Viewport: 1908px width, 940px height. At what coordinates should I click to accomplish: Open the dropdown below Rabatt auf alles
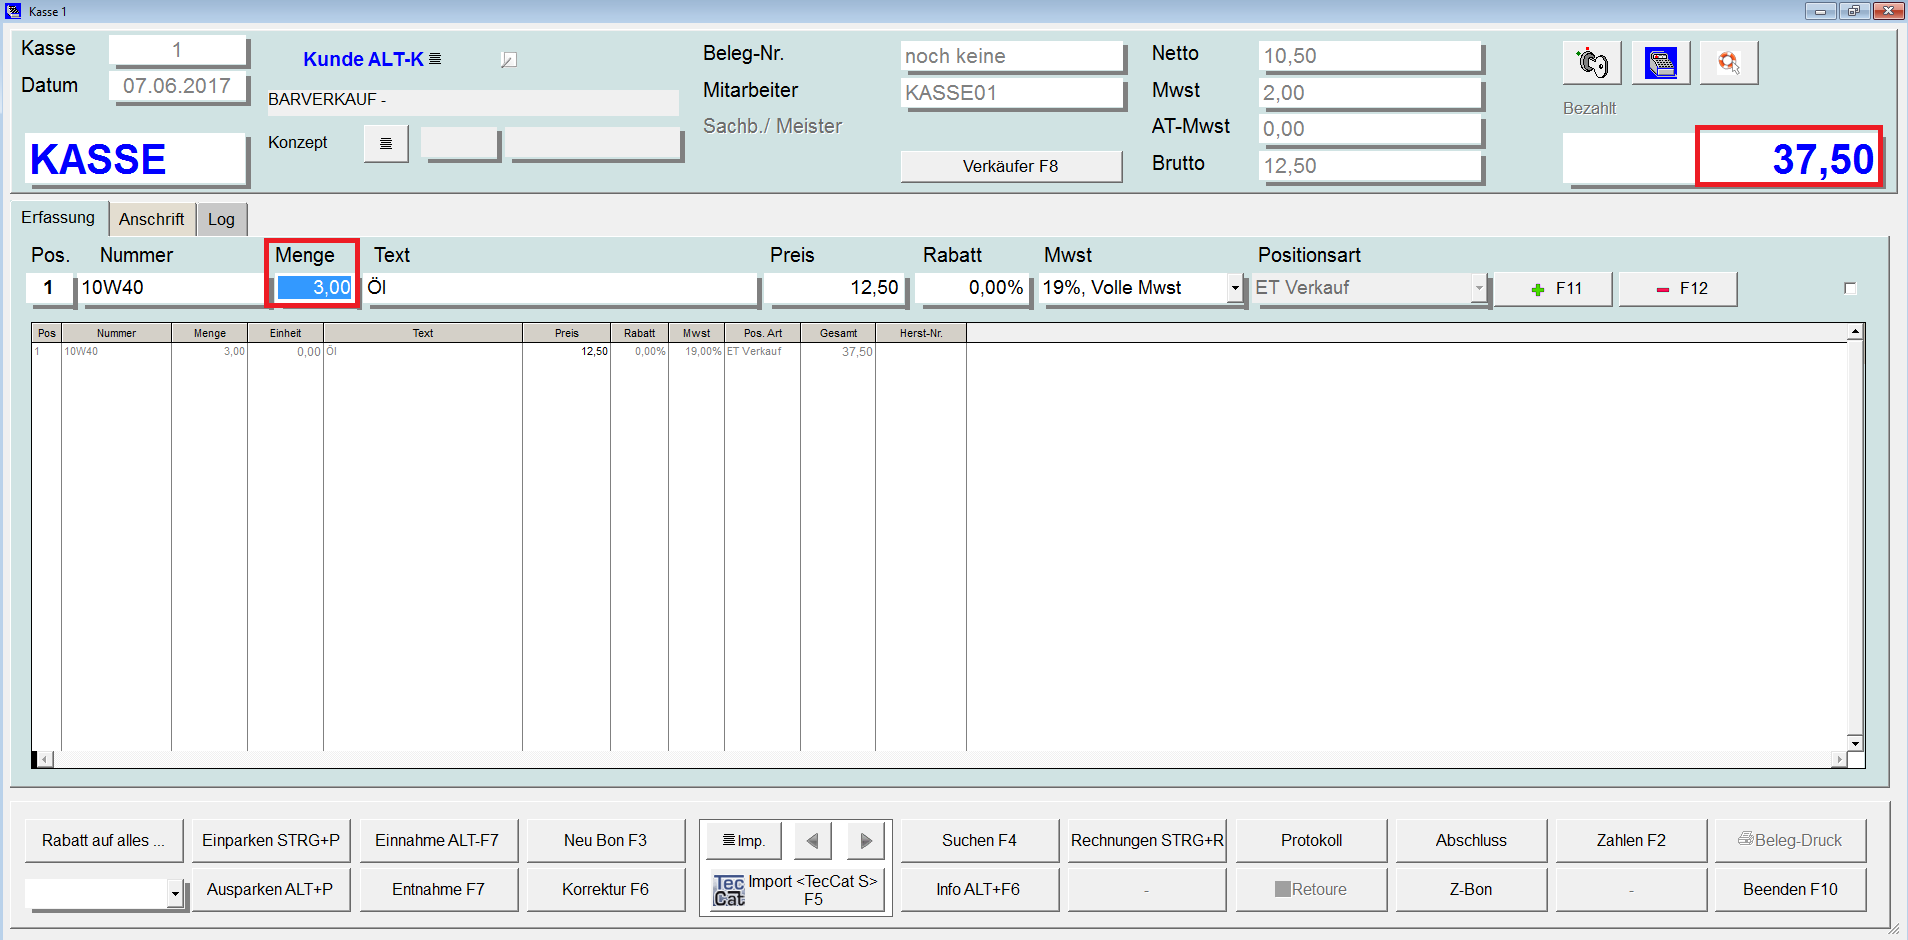175,893
